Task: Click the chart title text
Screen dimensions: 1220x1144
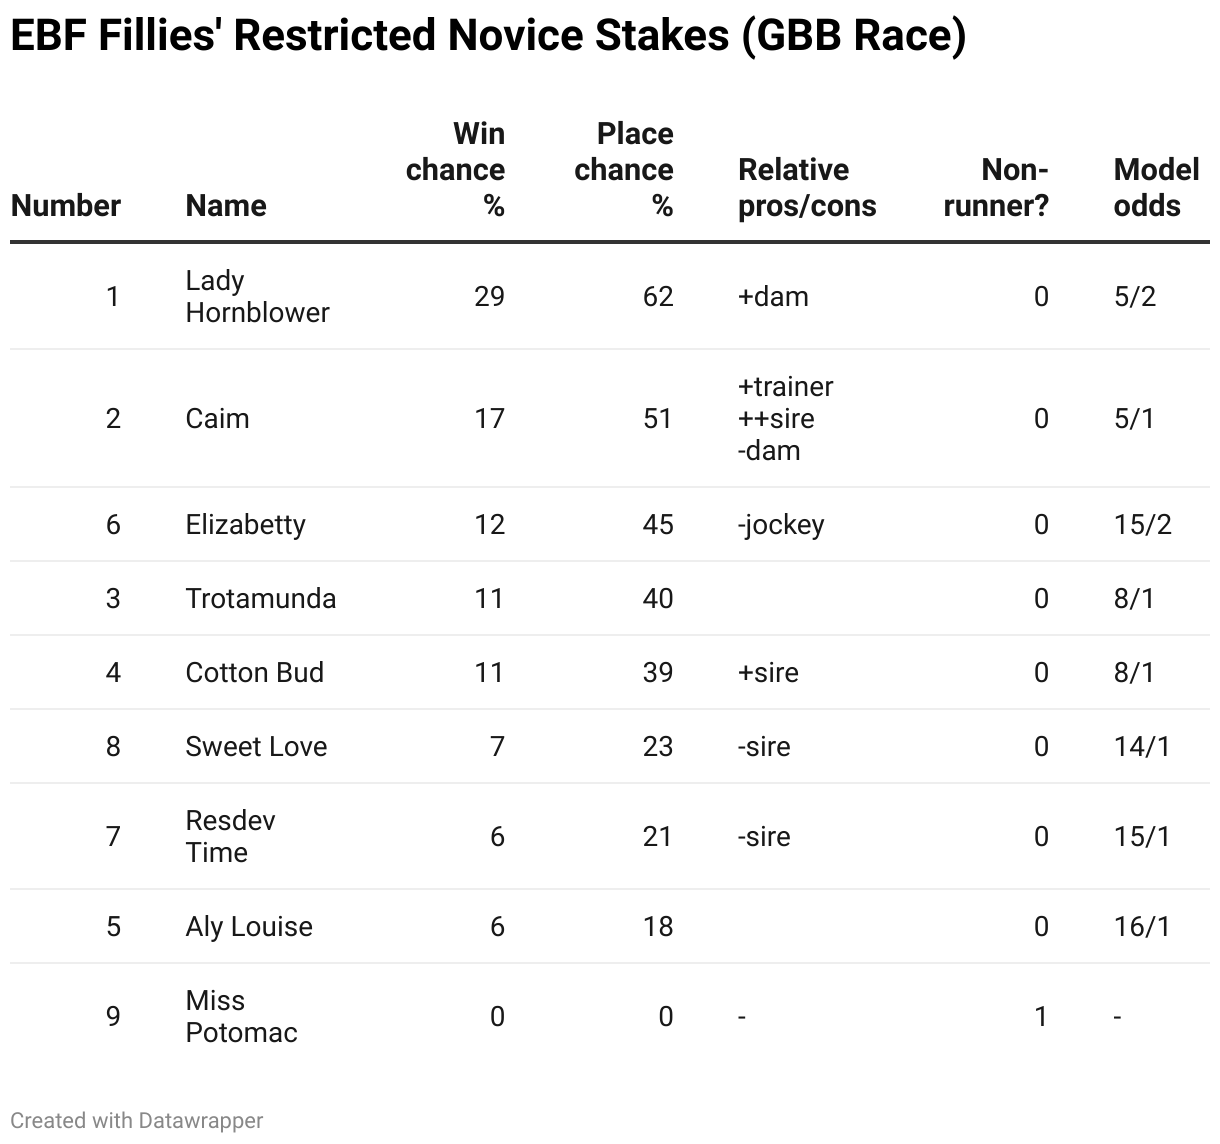Action: (x=489, y=36)
